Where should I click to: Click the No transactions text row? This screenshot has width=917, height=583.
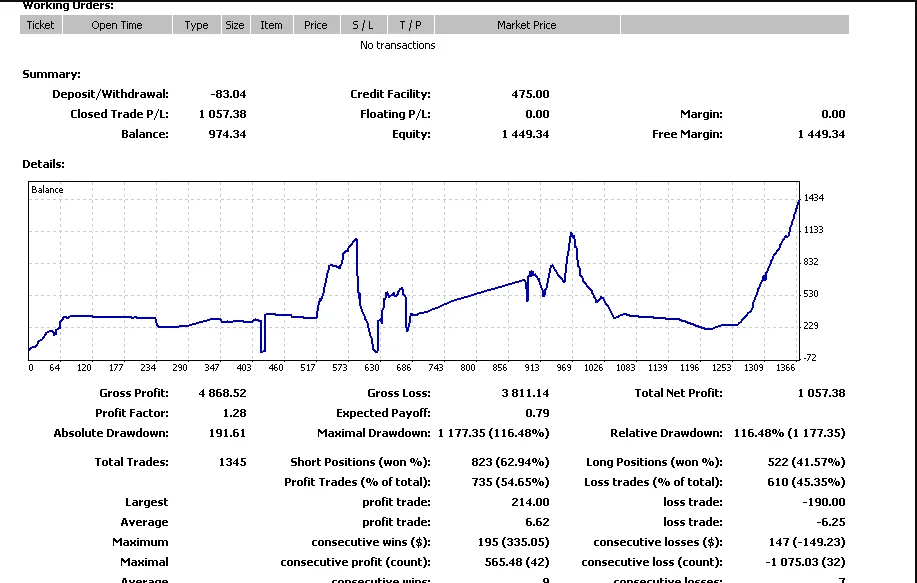pyautogui.click(x=397, y=45)
